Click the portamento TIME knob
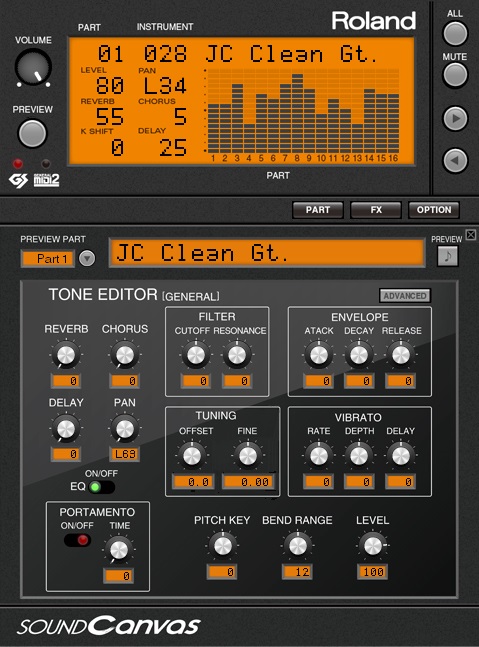Image resolution: width=479 pixels, height=647 pixels. (x=119, y=550)
